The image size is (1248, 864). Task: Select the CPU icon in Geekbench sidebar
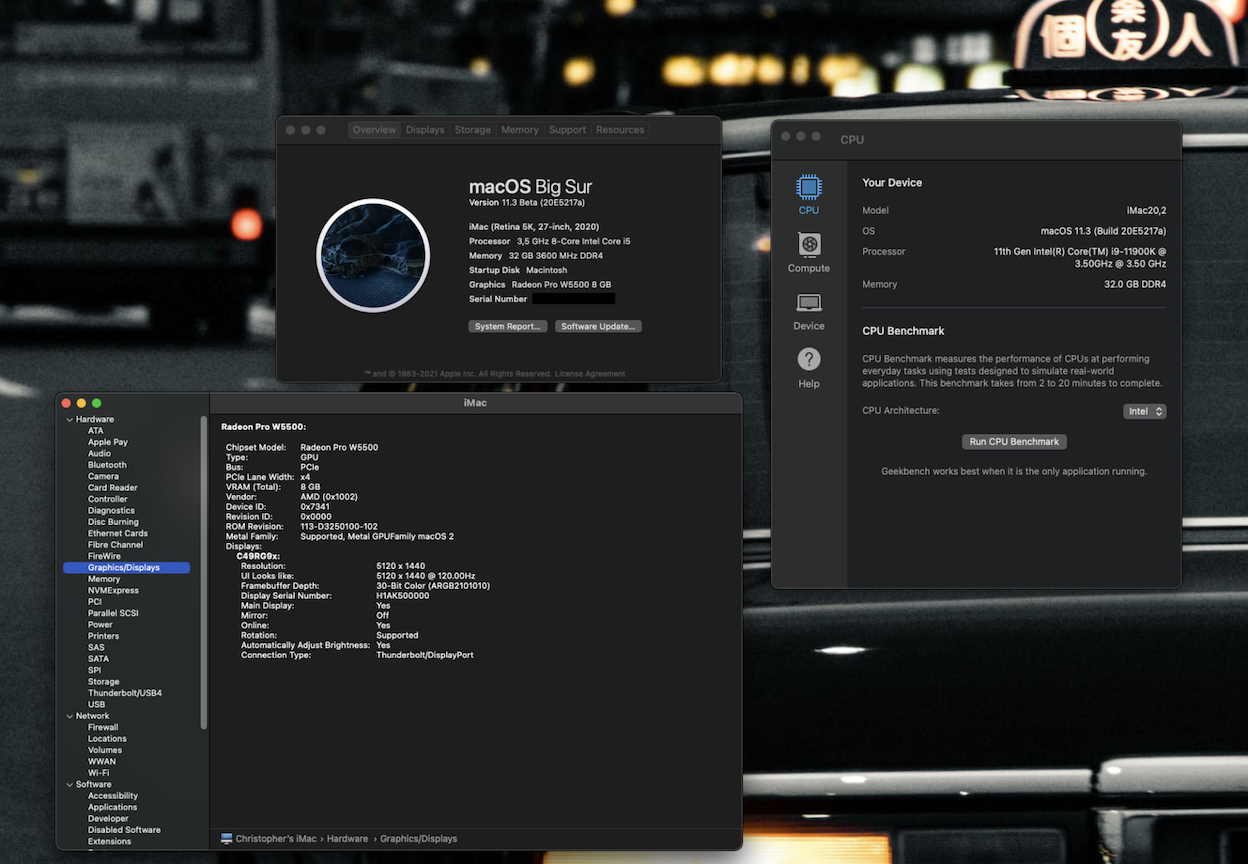[x=809, y=187]
